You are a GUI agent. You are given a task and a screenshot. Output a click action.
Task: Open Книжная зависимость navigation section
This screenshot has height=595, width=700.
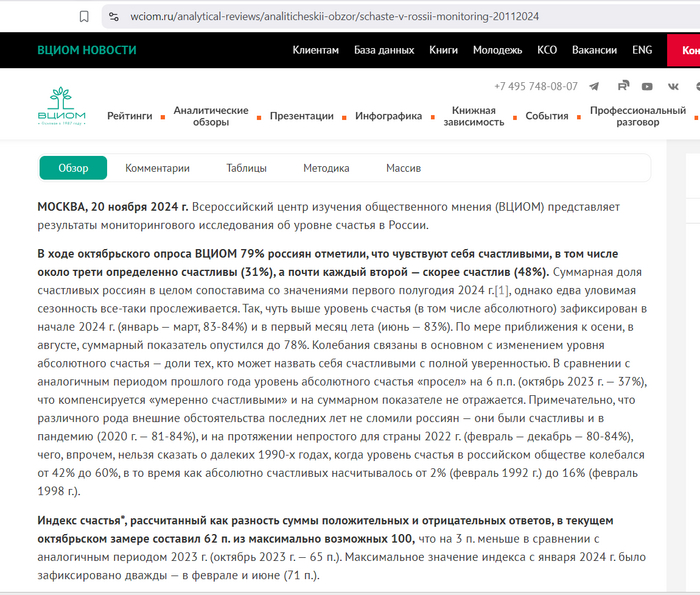tap(474, 116)
